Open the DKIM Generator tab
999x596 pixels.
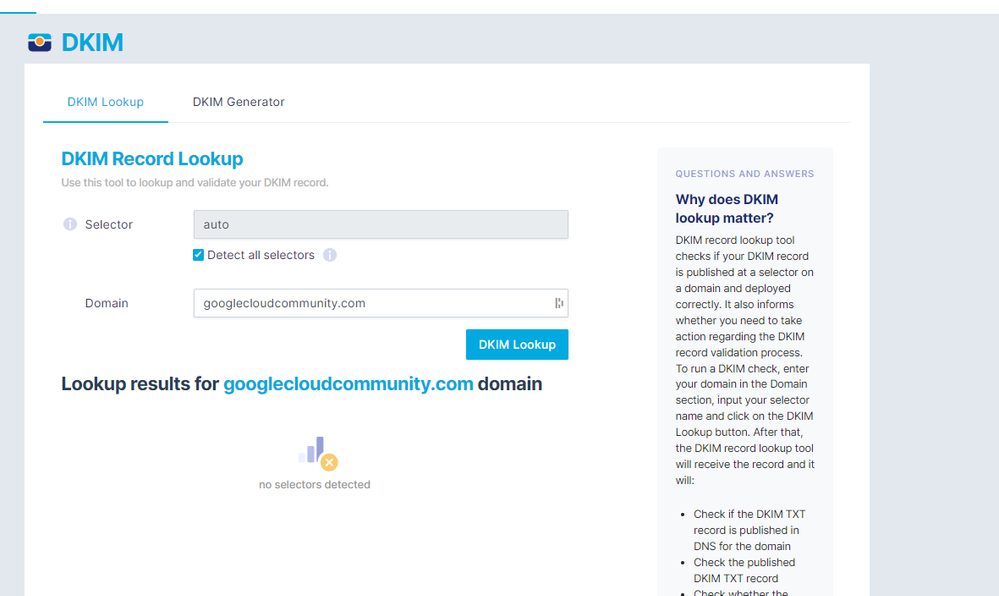tap(238, 102)
